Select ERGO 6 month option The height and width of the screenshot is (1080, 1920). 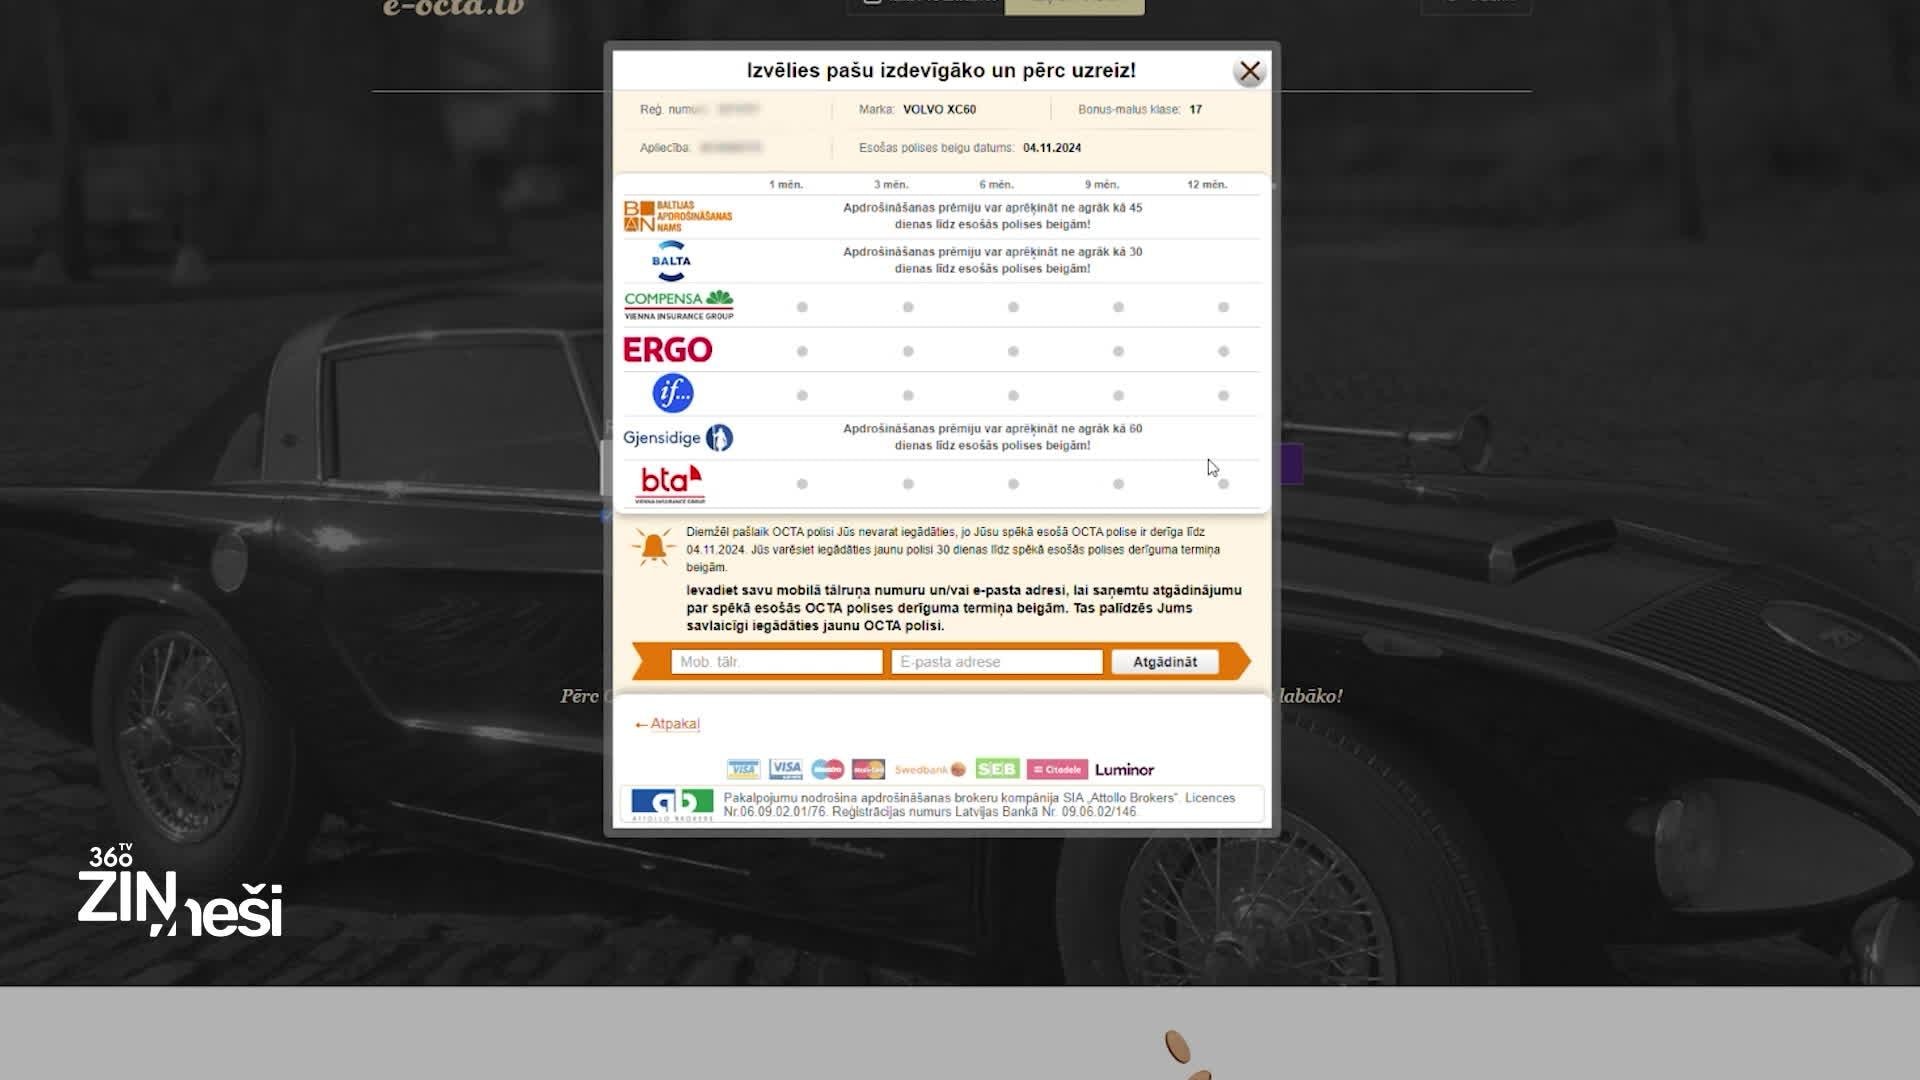[x=1013, y=351]
